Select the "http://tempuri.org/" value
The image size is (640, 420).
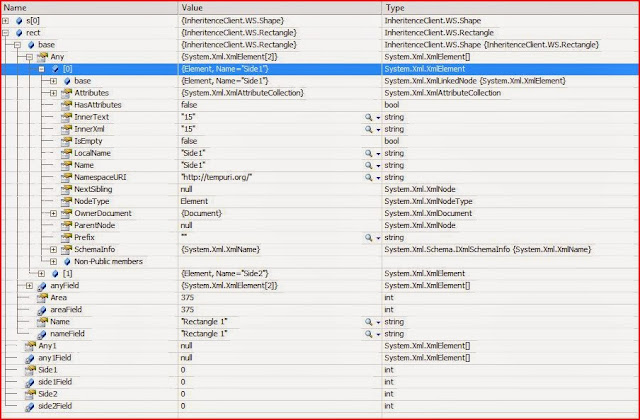pyautogui.click(x=216, y=177)
